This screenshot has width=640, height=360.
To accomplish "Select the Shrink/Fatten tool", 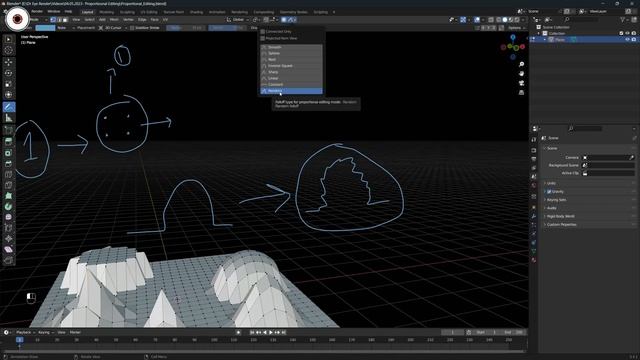I will (x=9, y=239).
